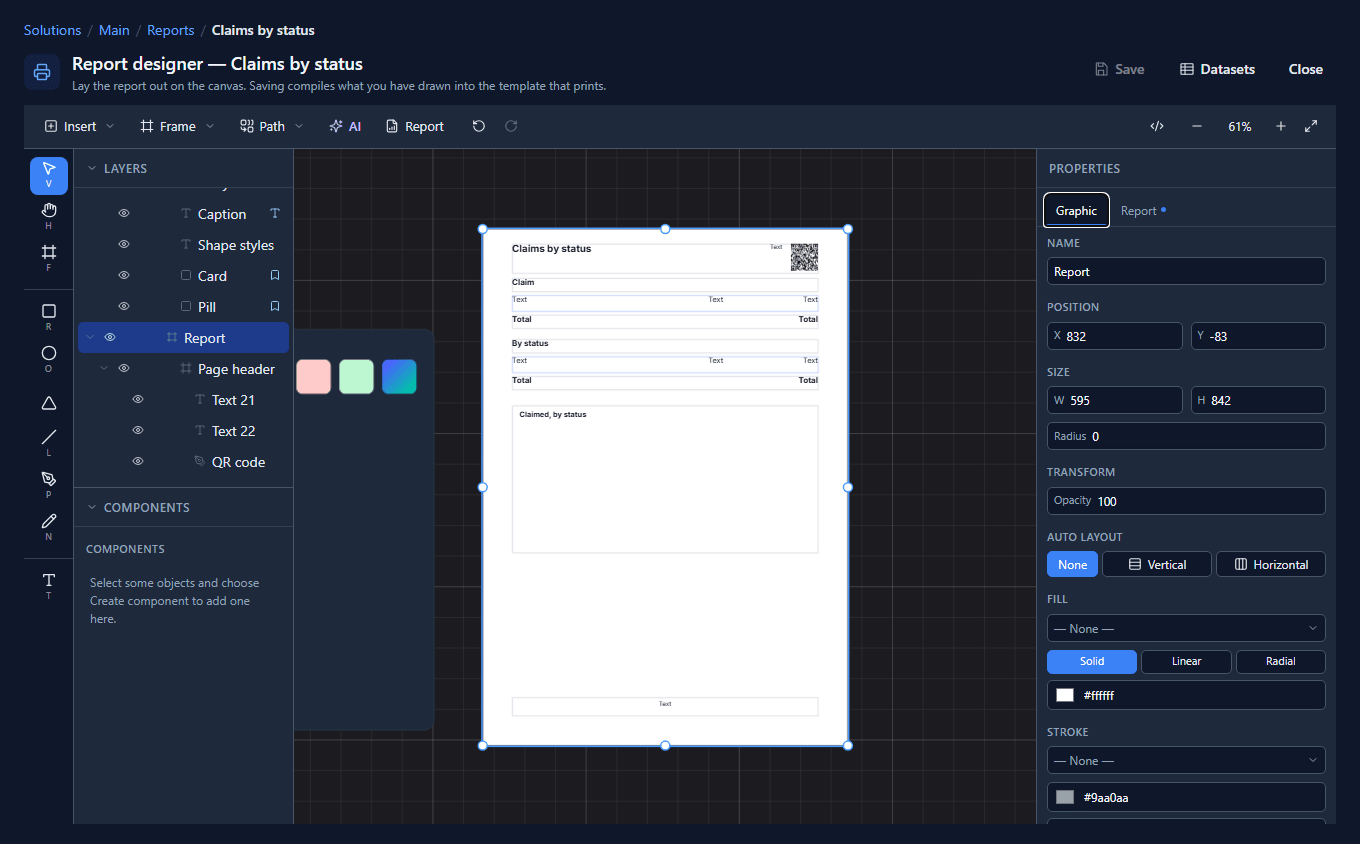Open the Insert dropdown menu
This screenshot has width=1360, height=844.
[x=80, y=126]
